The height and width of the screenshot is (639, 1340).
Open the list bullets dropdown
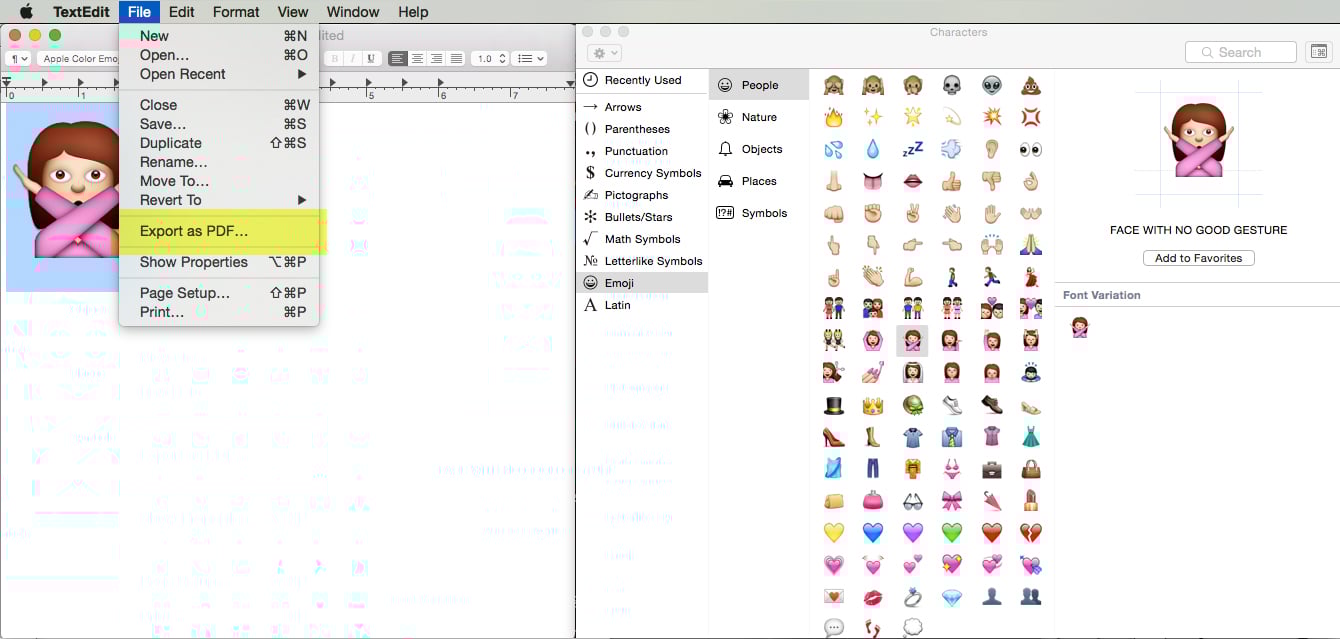tap(529, 59)
